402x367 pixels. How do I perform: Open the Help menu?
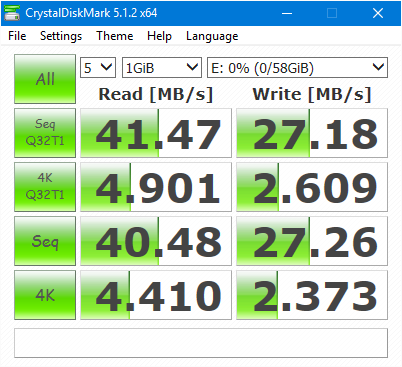pos(159,36)
